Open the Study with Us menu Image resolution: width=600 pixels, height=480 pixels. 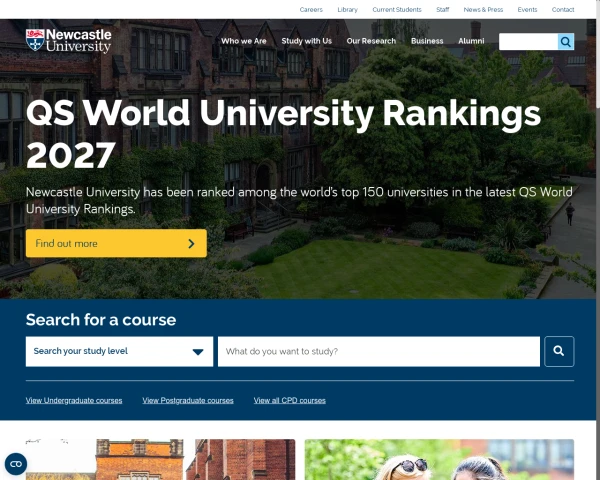pos(307,41)
